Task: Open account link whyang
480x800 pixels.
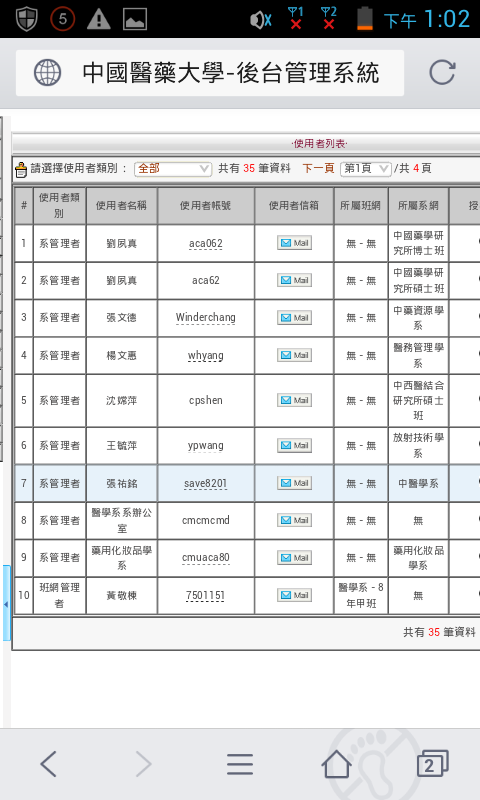Action: point(206,356)
